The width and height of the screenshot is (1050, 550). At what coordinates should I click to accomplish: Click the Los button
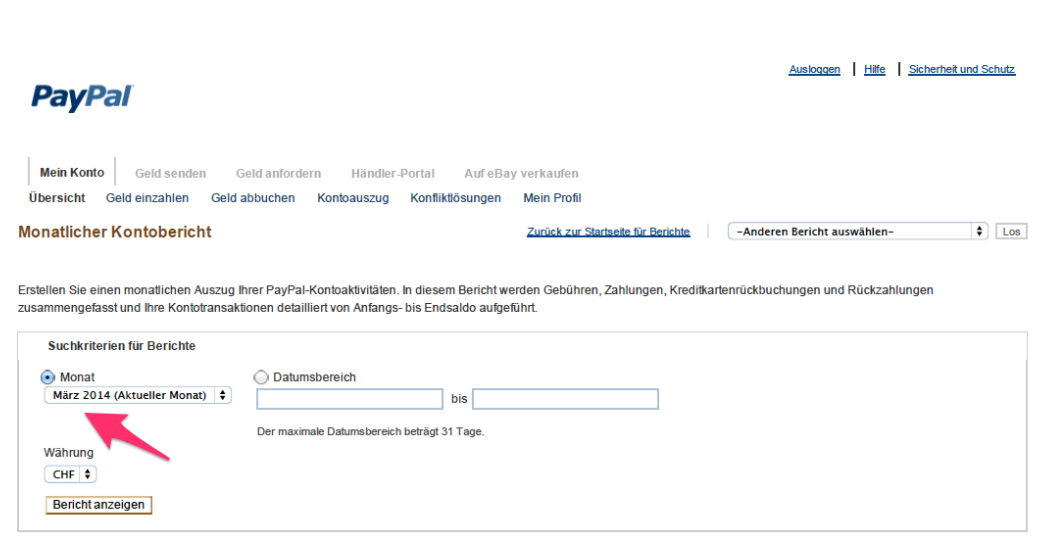tap(1011, 231)
